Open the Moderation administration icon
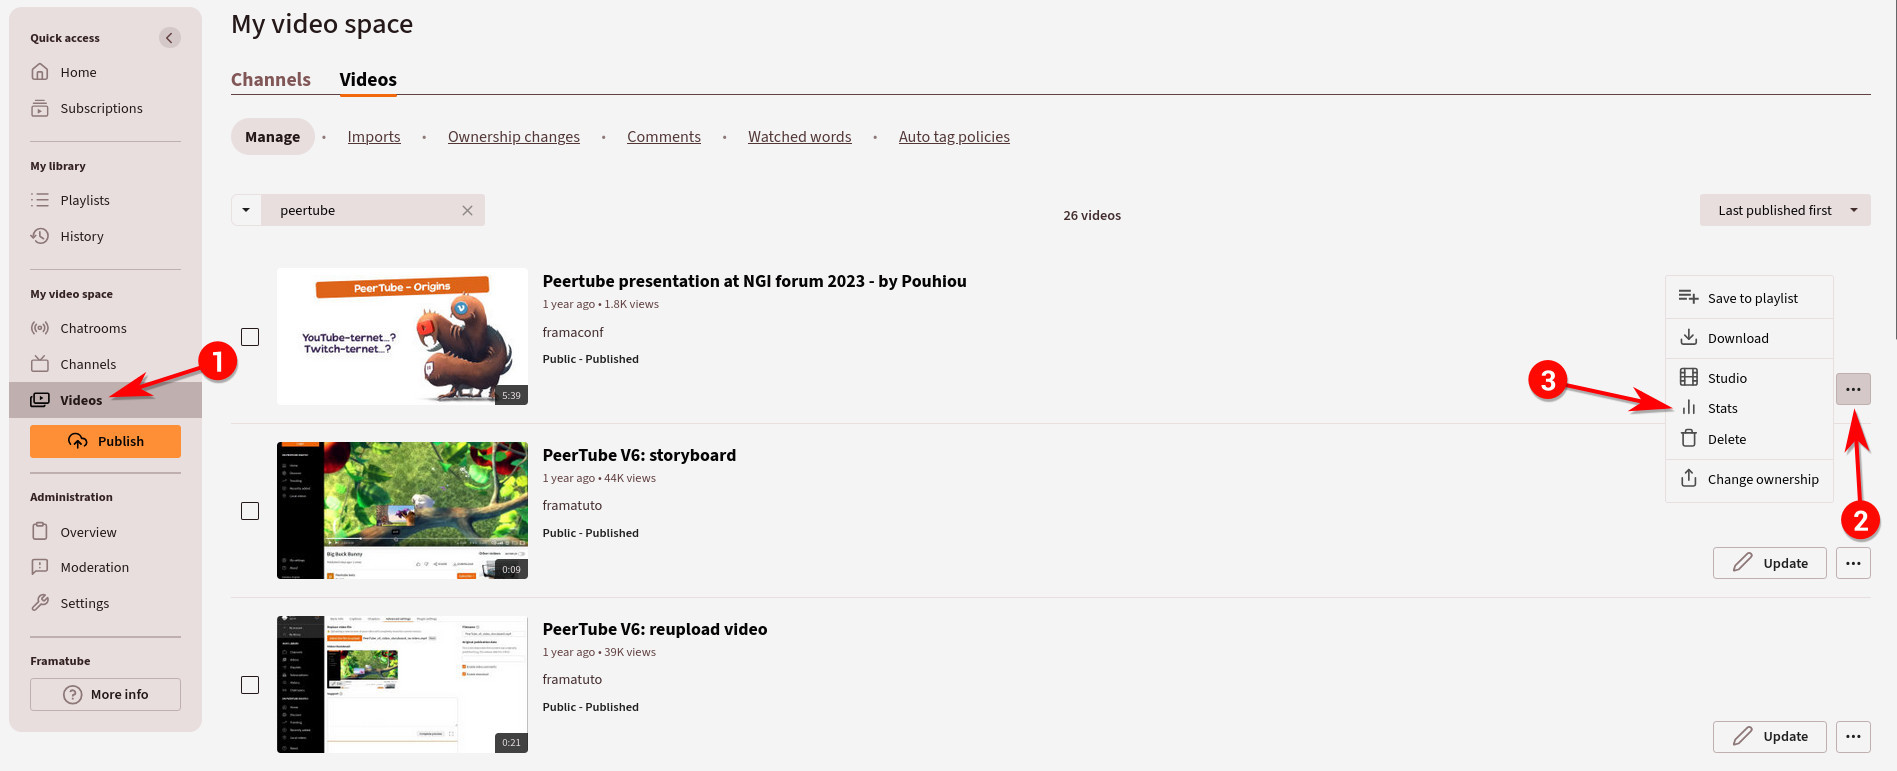The height and width of the screenshot is (771, 1897). pos(40,567)
